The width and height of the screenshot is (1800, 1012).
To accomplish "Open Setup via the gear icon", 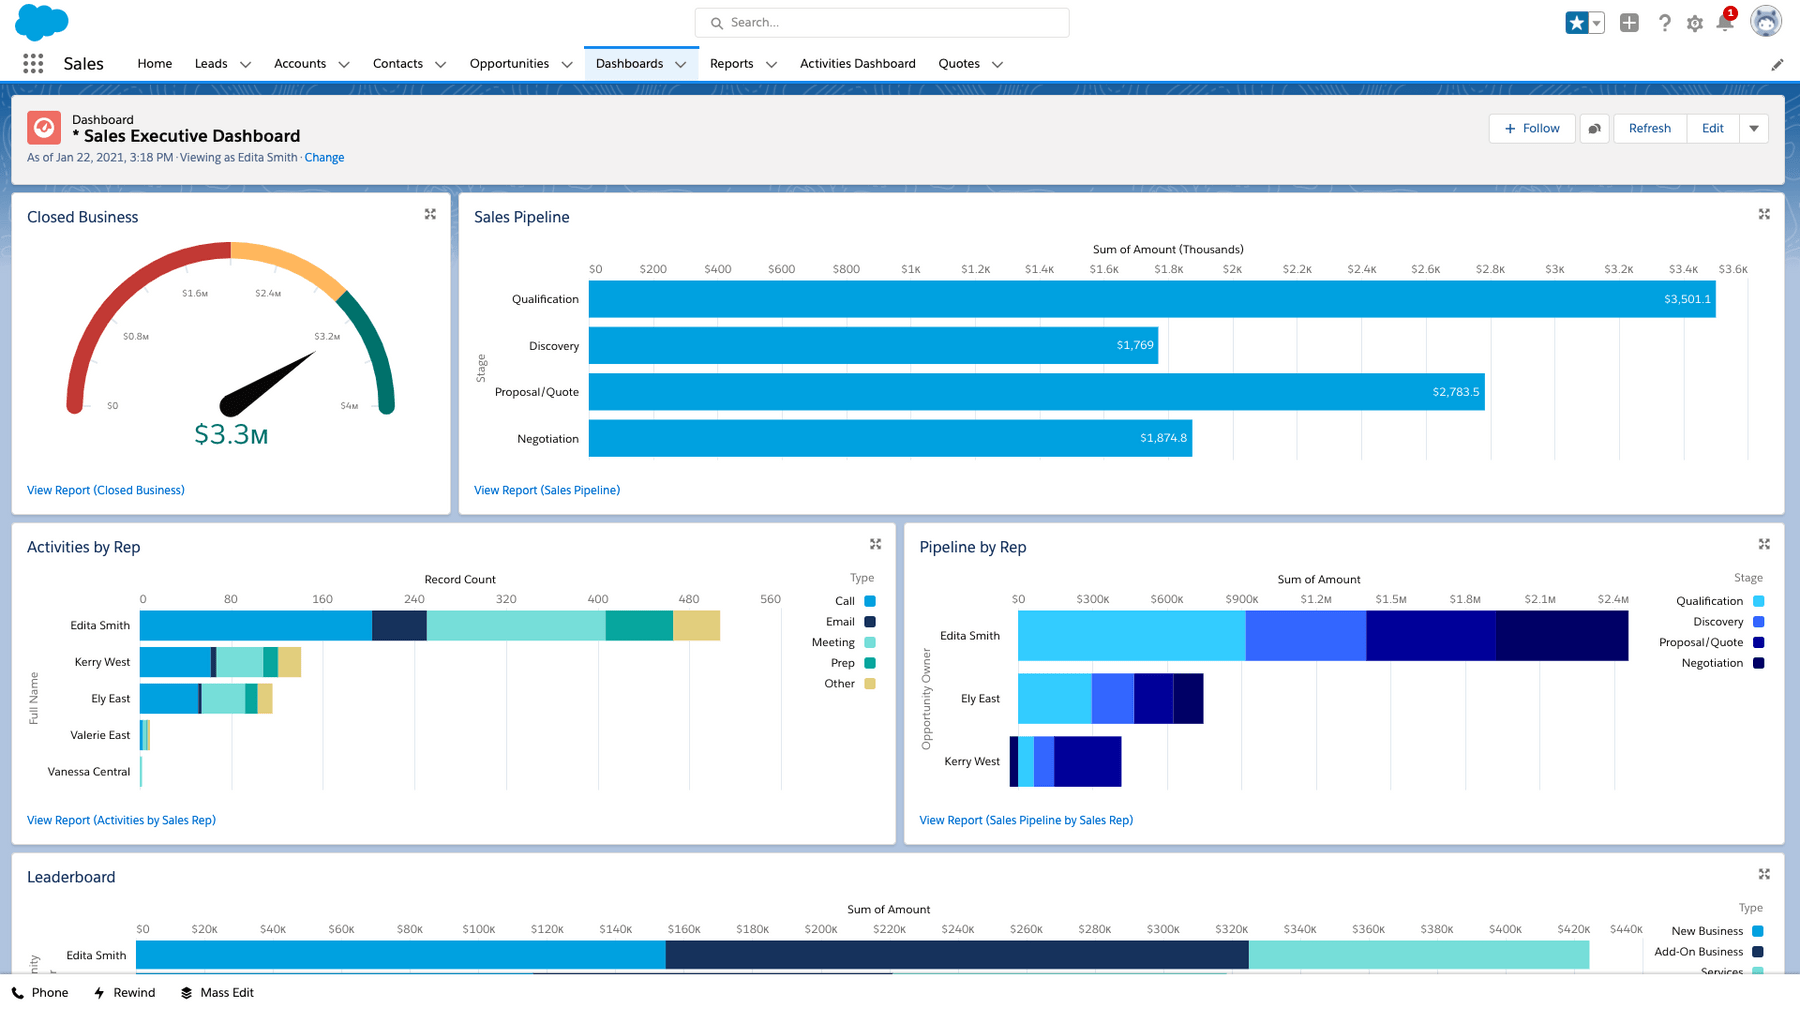I will (x=1694, y=22).
